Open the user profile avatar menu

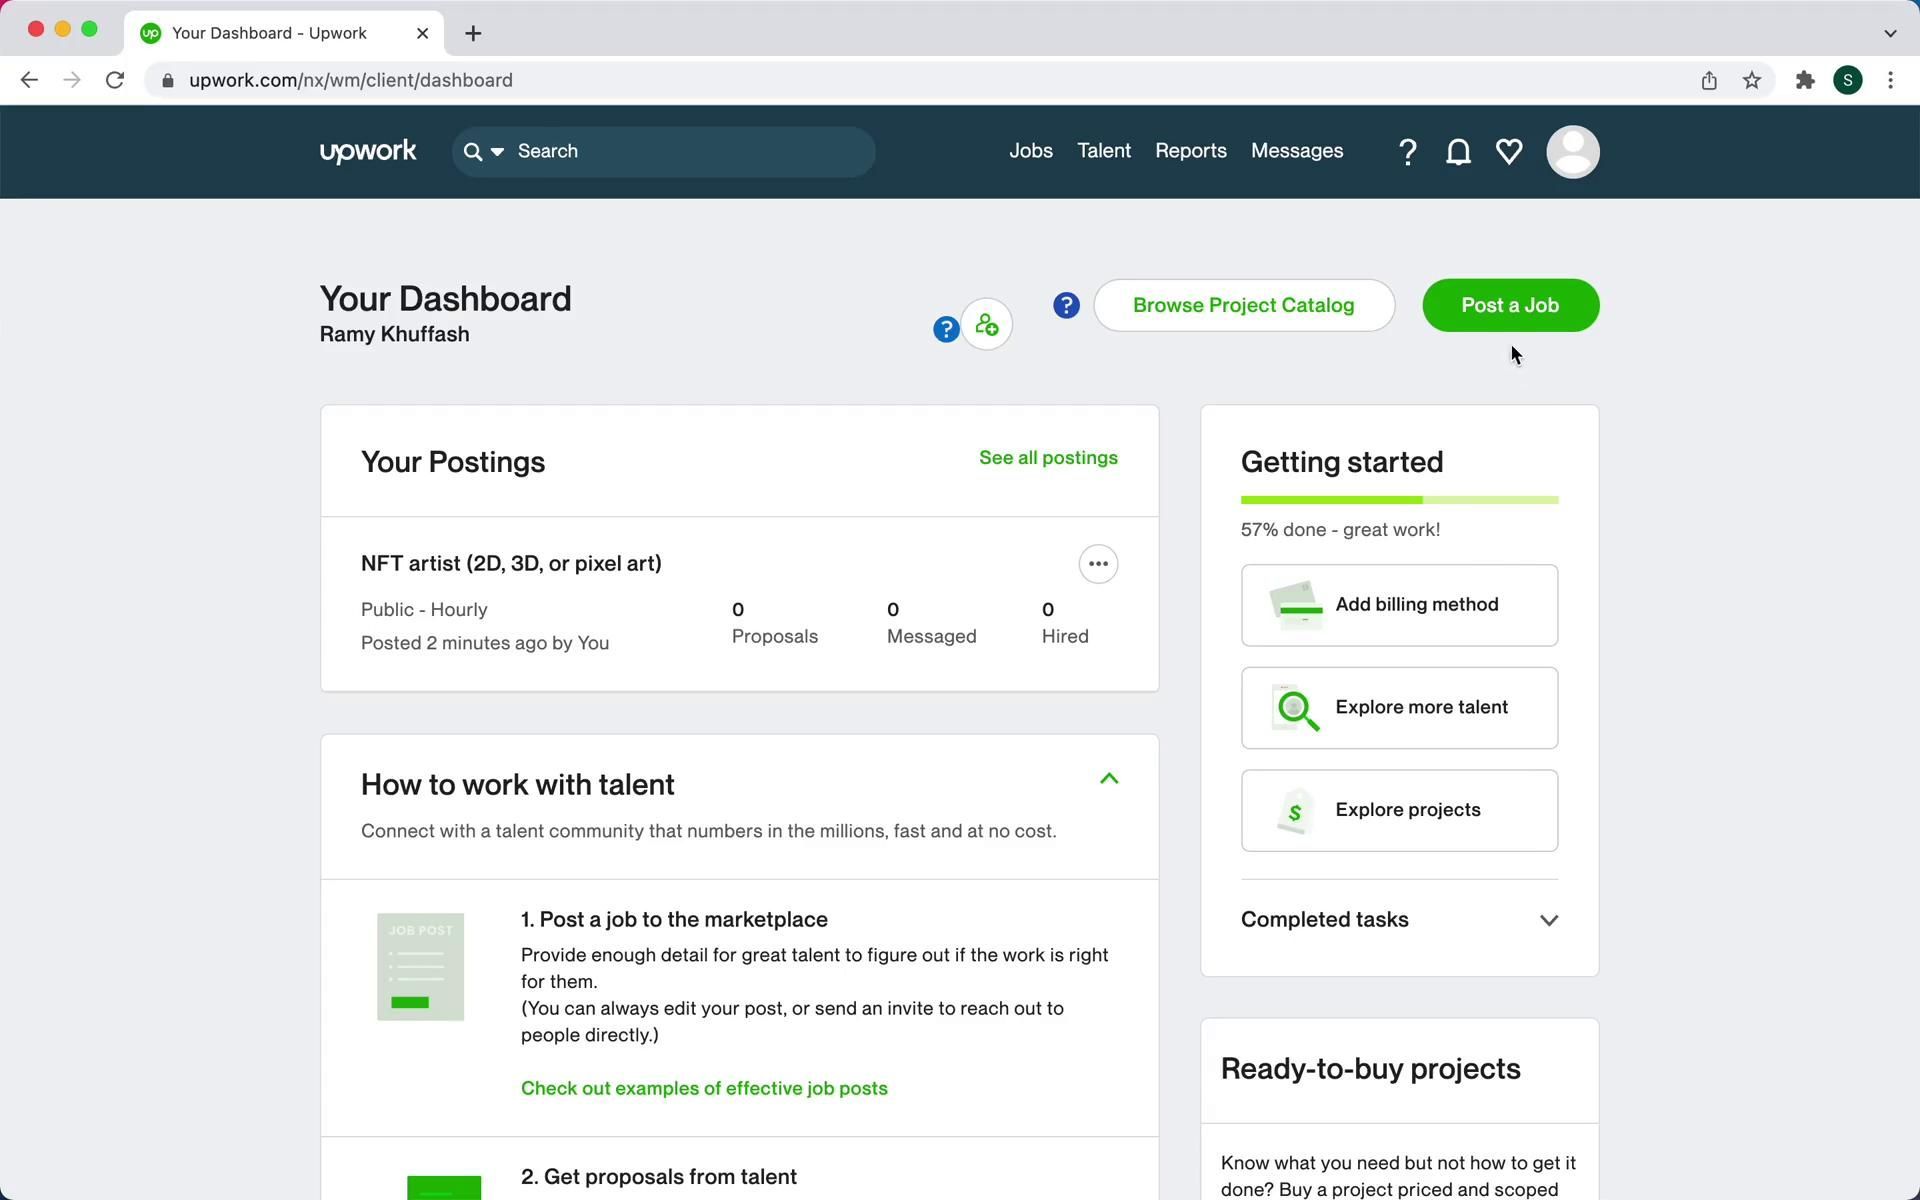point(1572,152)
